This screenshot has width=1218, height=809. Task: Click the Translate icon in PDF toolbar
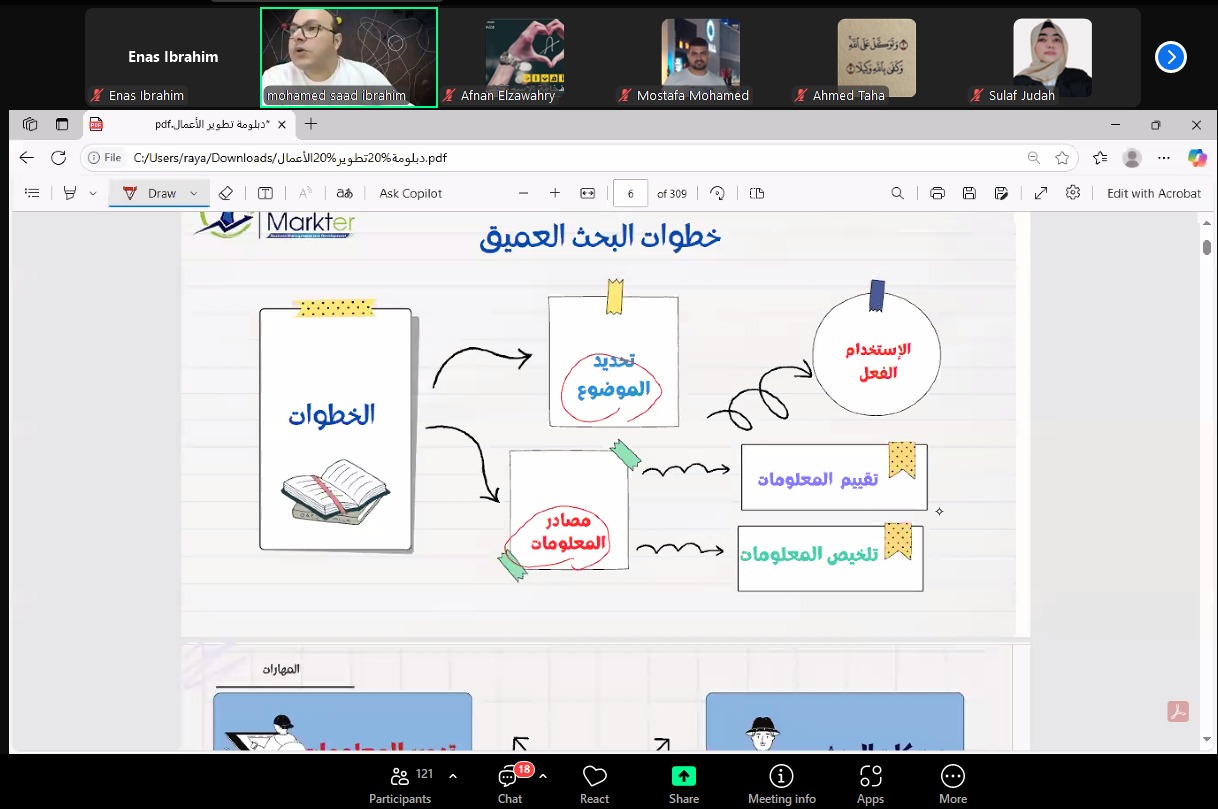click(344, 193)
